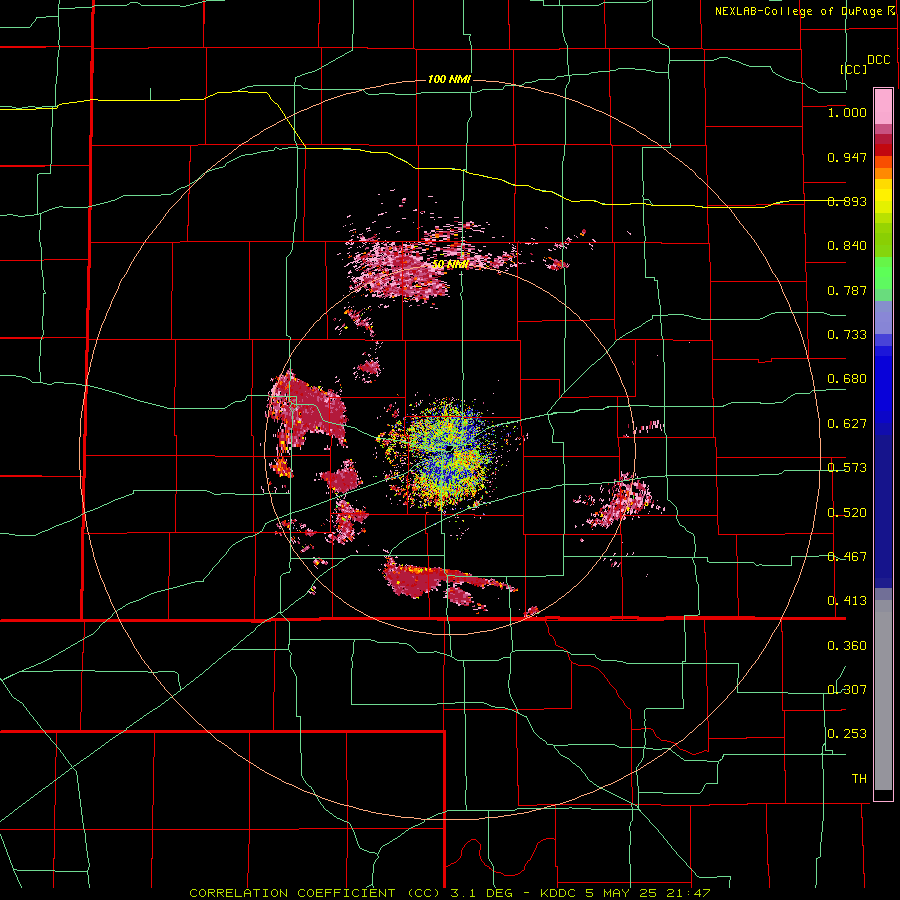Select the 0.840 scale value
The width and height of the screenshot is (900, 900).
847,246
